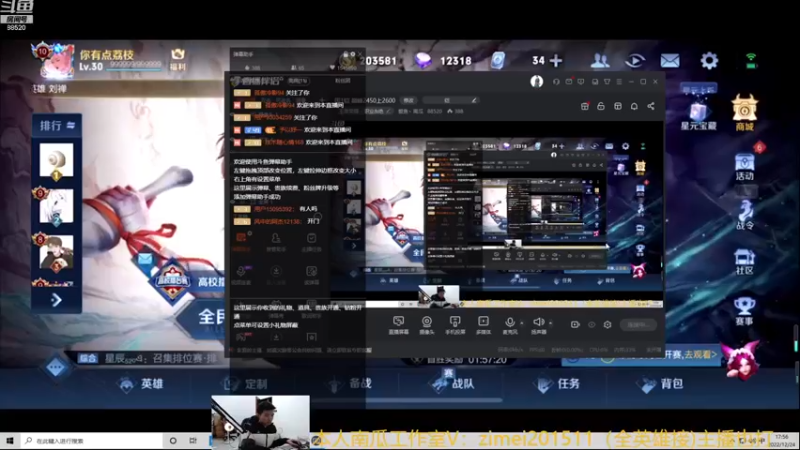Open the 高校排位赛 badge banner
This screenshot has height=450, width=800.
pos(172,281)
